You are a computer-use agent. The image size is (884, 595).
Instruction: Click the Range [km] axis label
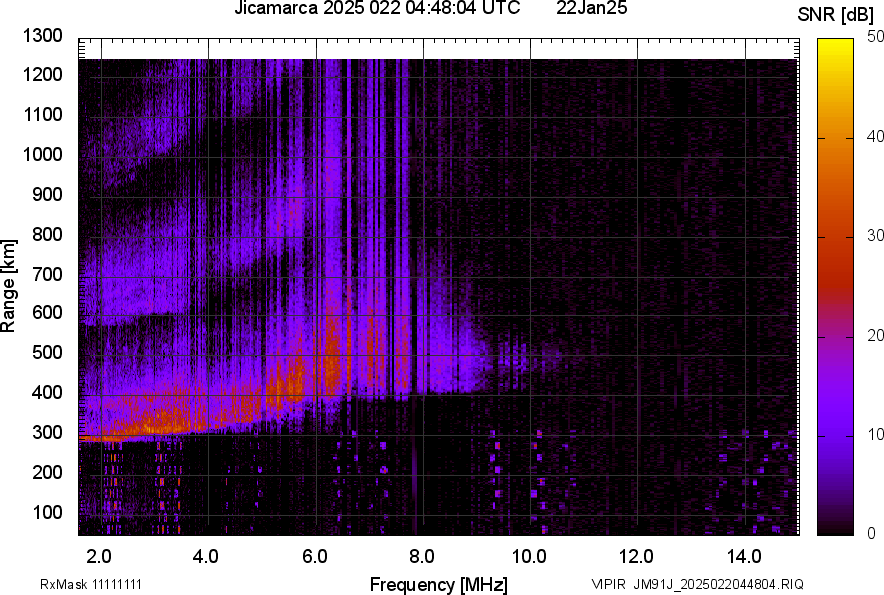click(9, 286)
